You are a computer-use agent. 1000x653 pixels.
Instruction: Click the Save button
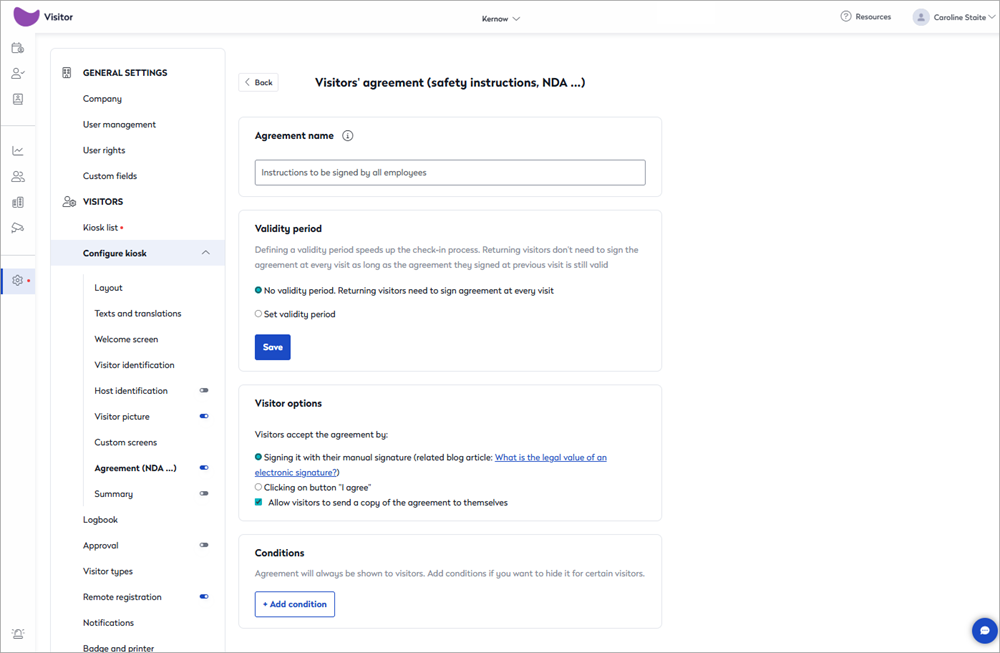click(x=272, y=347)
